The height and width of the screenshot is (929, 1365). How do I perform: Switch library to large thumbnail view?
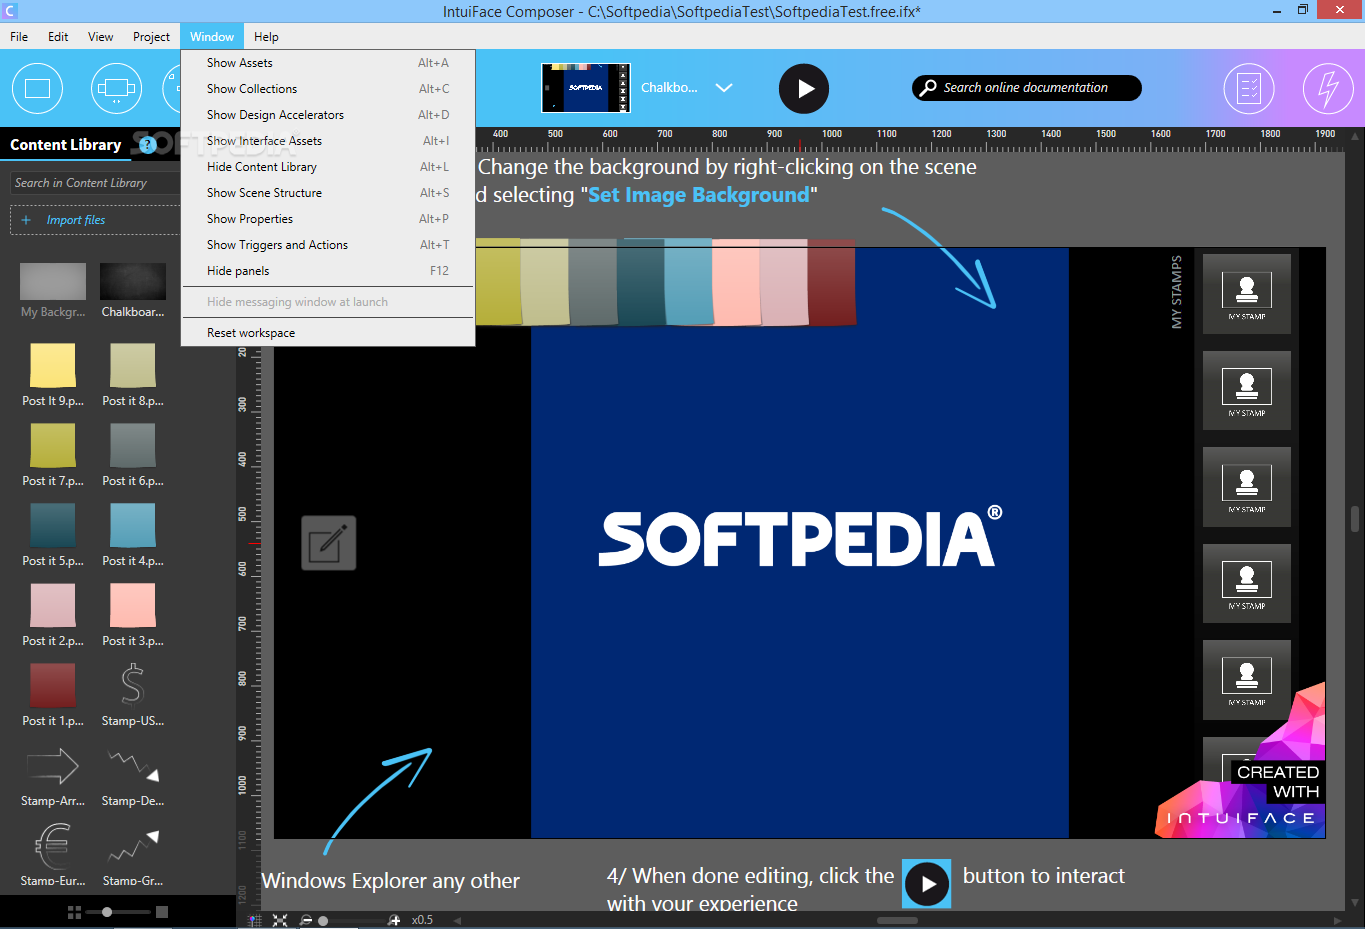coord(162,912)
